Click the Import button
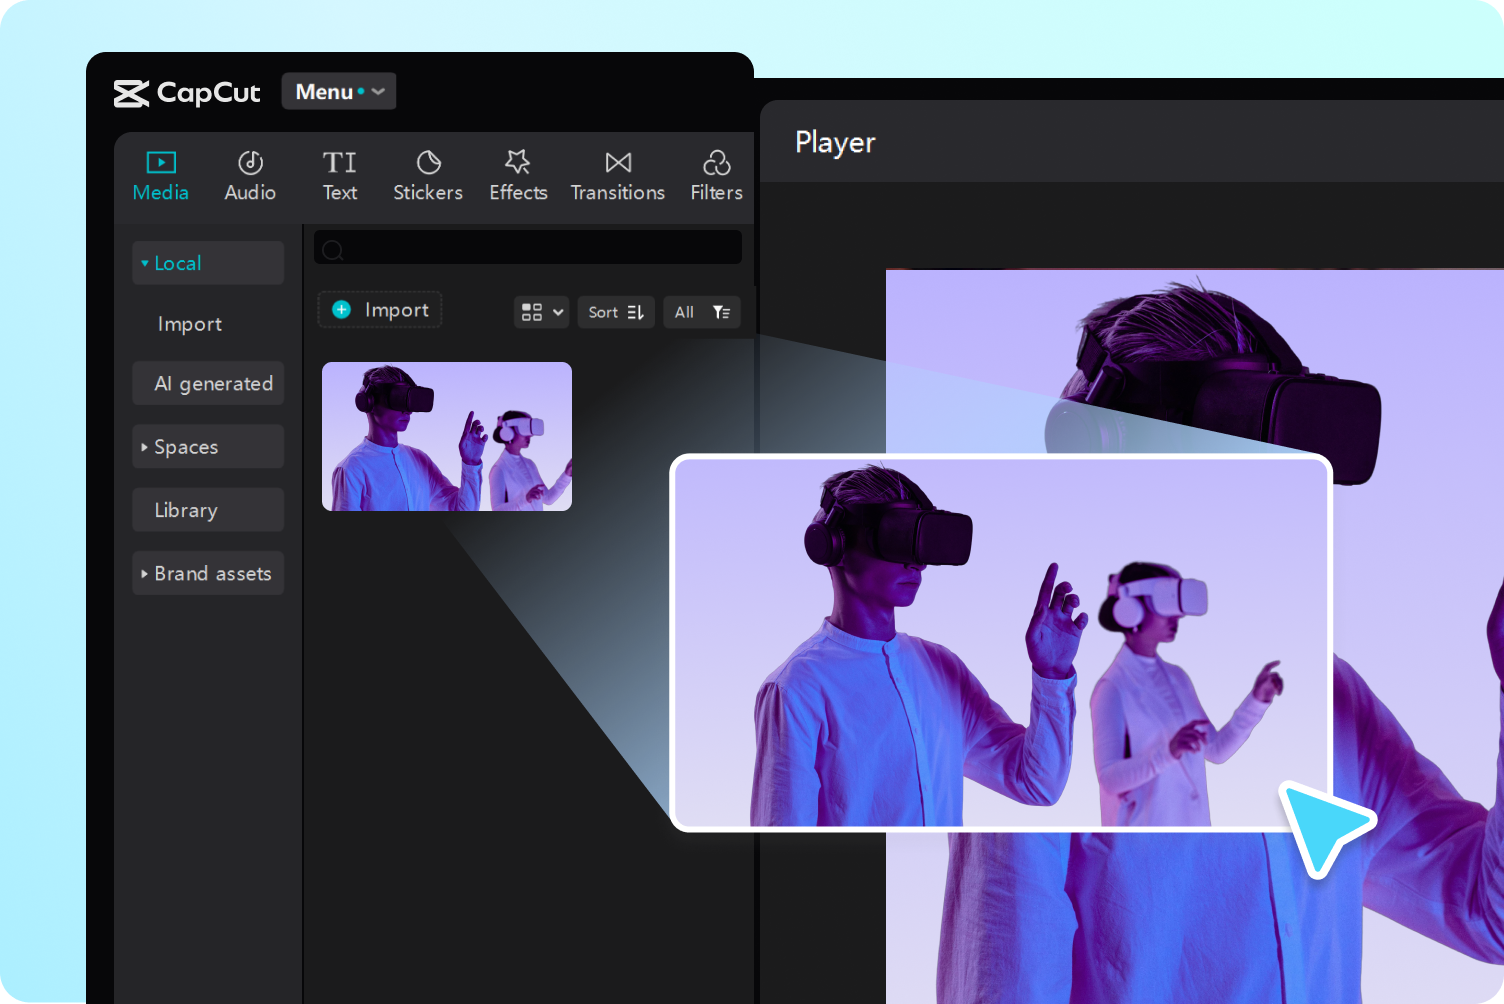The width and height of the screenshot is (1504, 1004). pos(379,310)
